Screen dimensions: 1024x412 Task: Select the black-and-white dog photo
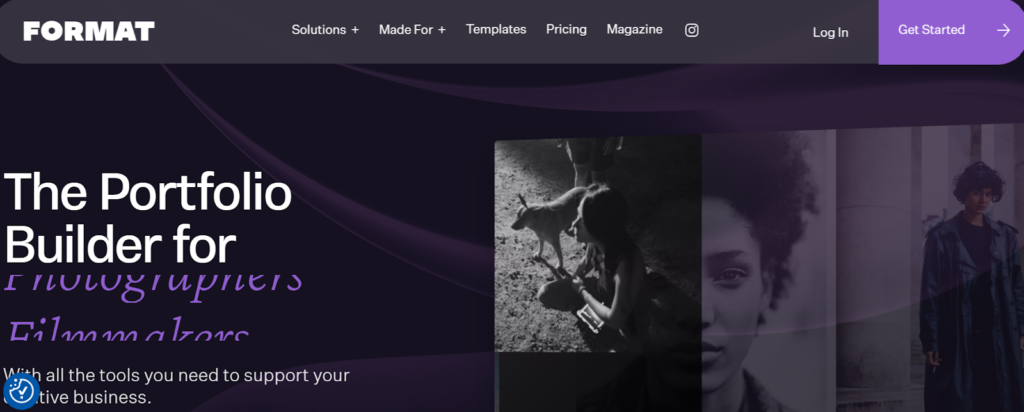coord(597,245)
